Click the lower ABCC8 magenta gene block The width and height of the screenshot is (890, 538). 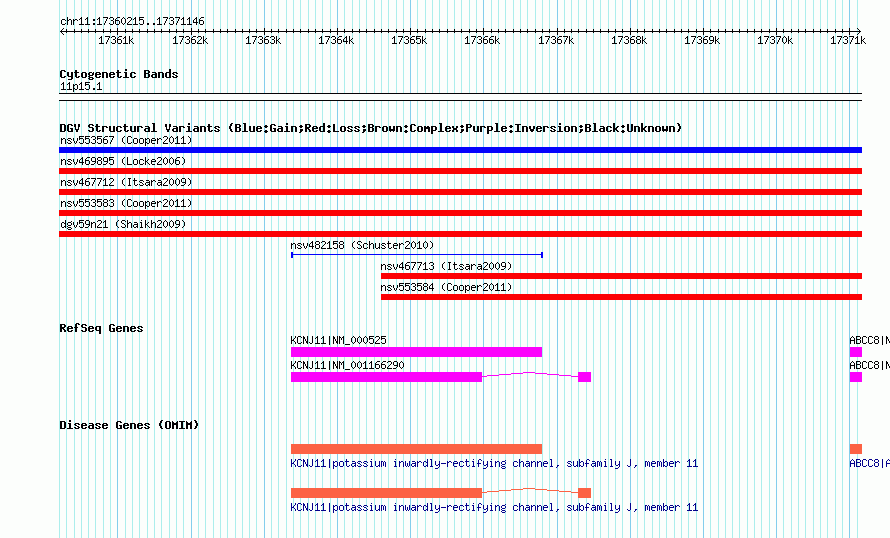pyautogui.click(x=856, y=377)
